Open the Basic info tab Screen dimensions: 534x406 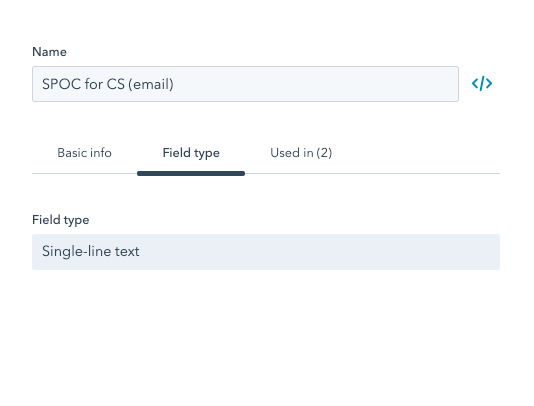pos(84,153)
